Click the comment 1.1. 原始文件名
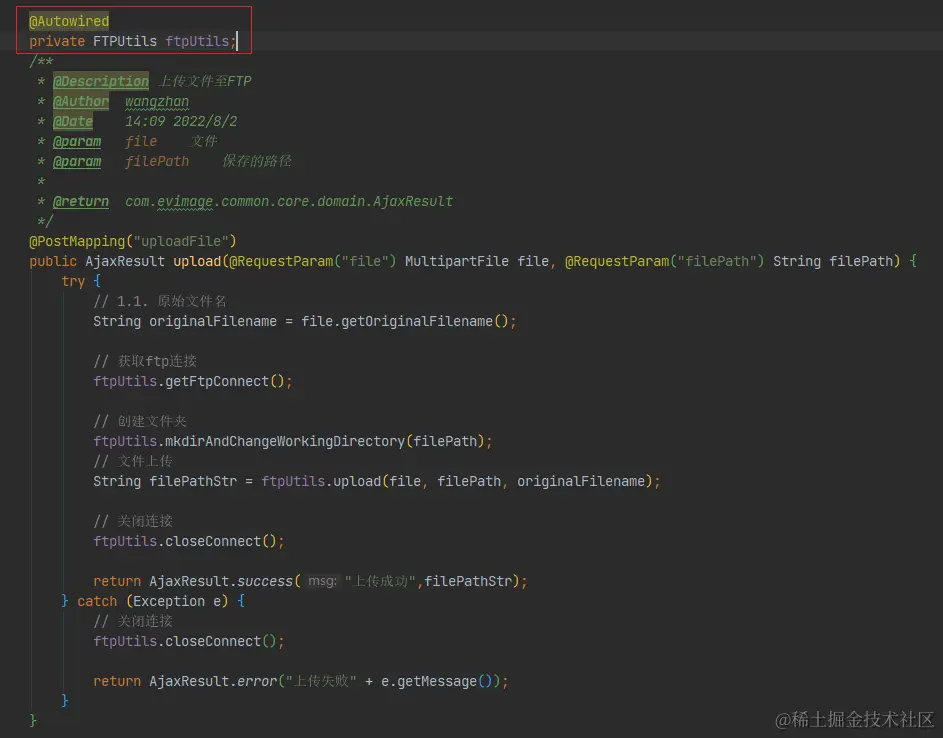The height and width of the screenshot is (738, 943). tap(160, 301)
